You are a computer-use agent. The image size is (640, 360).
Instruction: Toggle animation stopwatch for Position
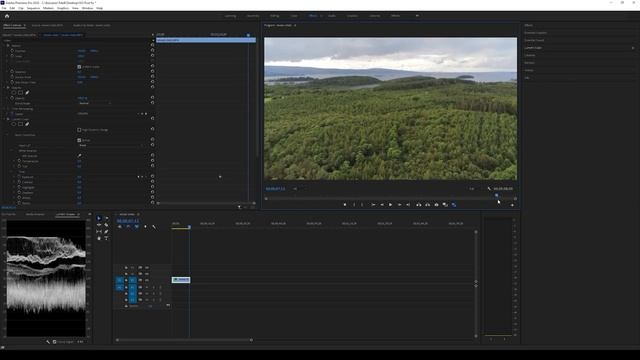click(12, 51)
